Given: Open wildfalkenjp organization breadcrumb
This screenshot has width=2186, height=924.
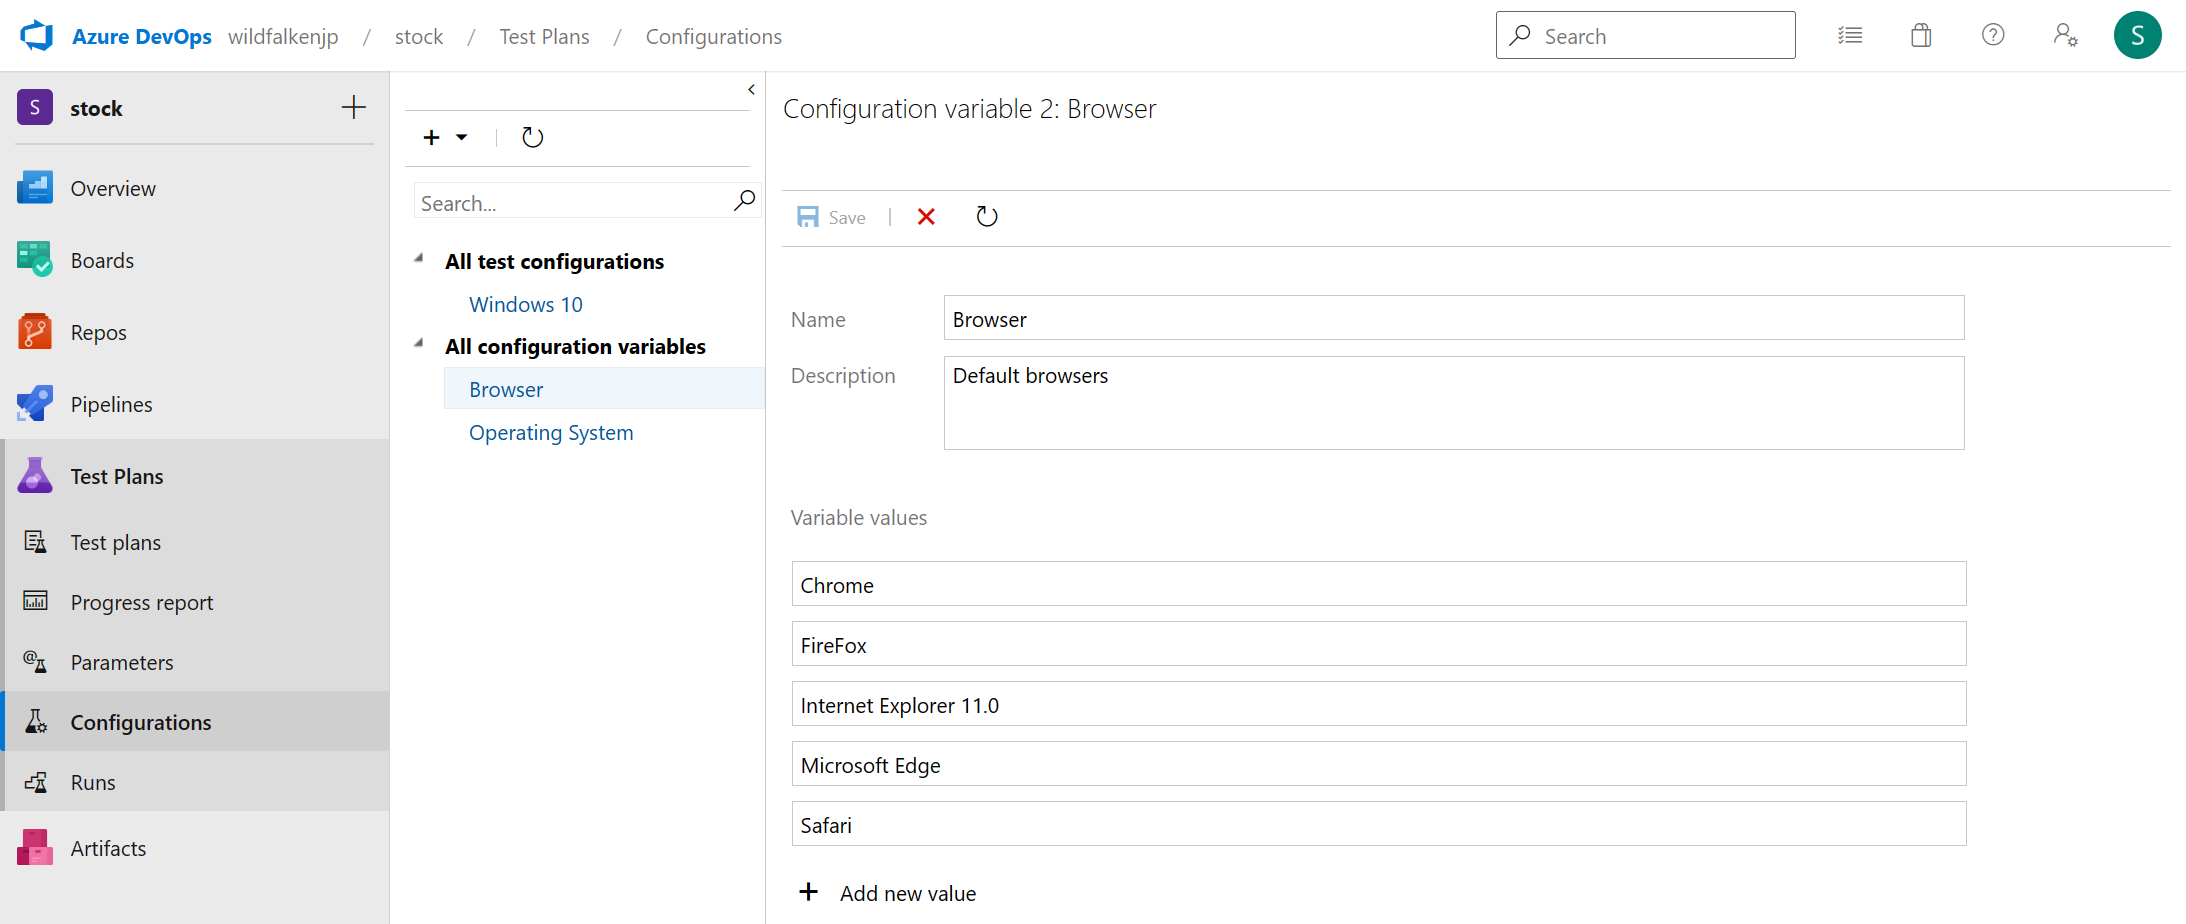Looking at the screenshot, I should pyautogui.click(x=283, y=37).
